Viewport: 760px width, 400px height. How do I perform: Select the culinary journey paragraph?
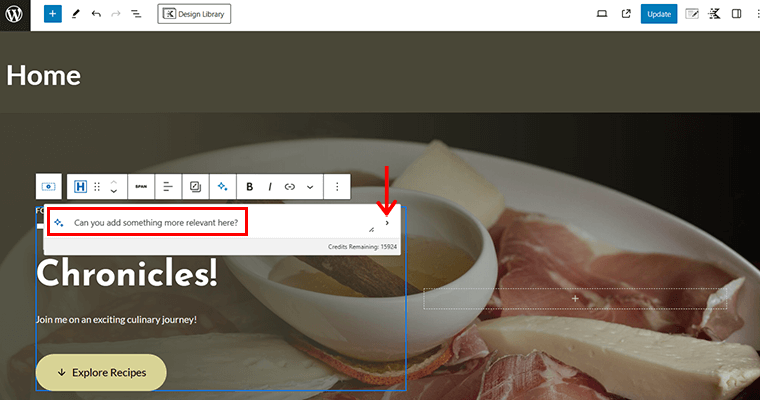(116, 320)
